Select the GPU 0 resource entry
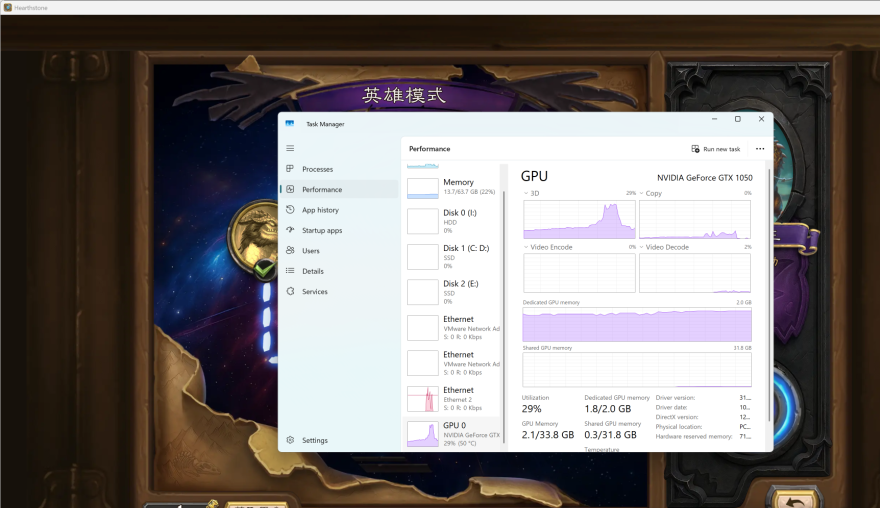Viewport: 880px width, 508px height. pyautogui.click(x=452, y=433)
